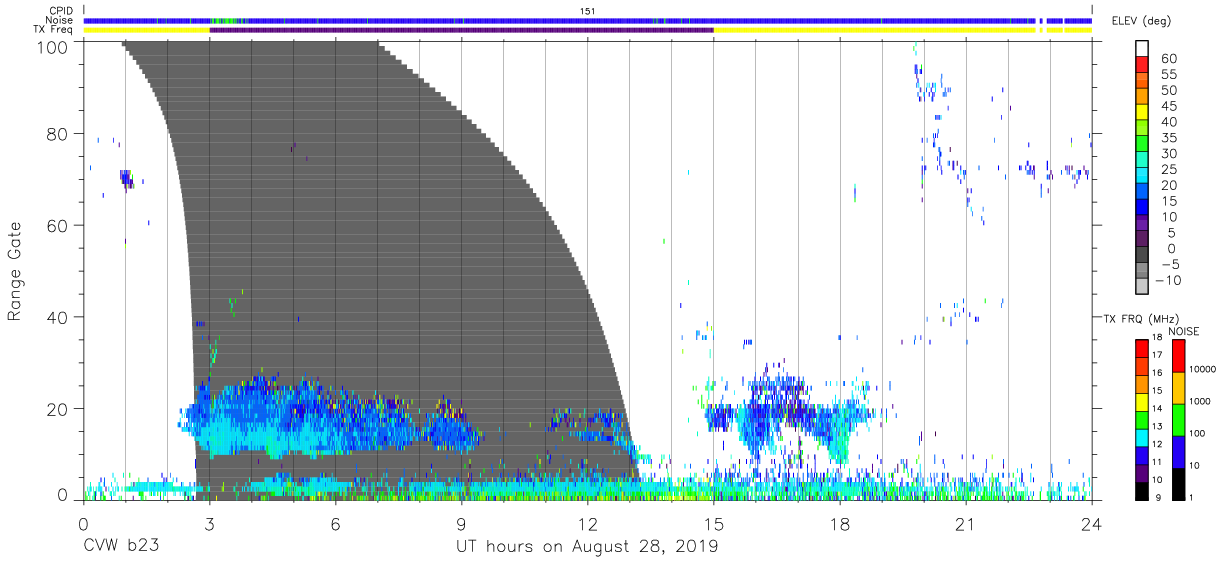
Task: Click the green NOISE colorbar segment above 100
Action: [1178, 418]
